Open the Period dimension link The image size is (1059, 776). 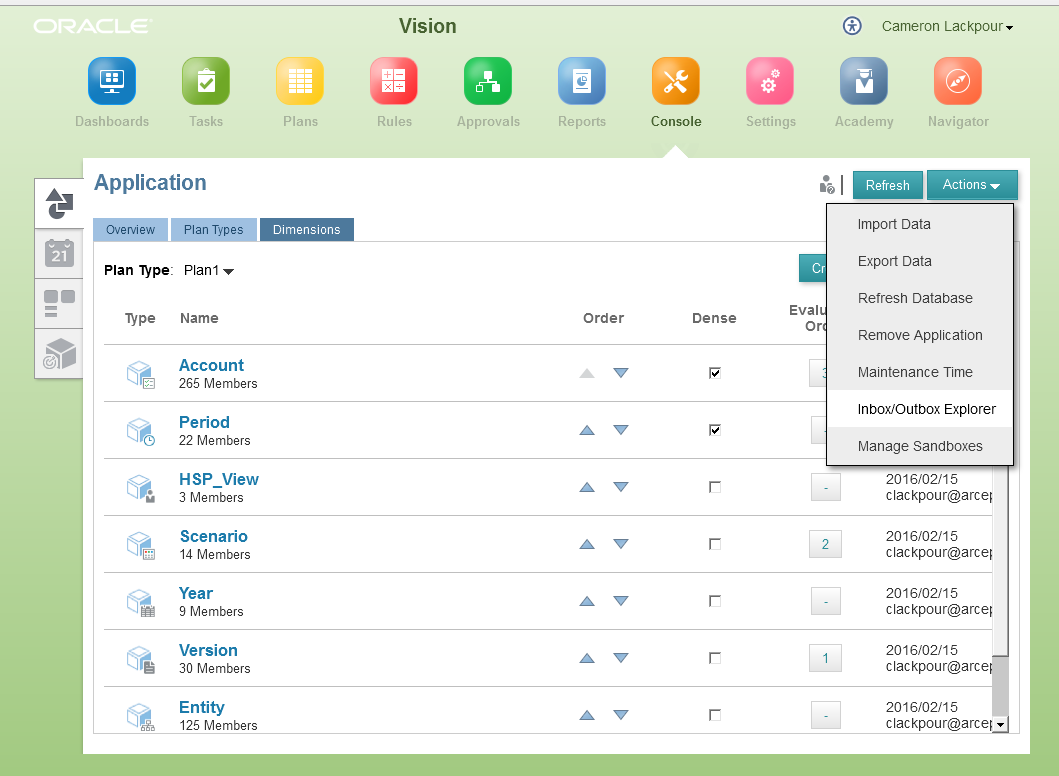(204, 422)
